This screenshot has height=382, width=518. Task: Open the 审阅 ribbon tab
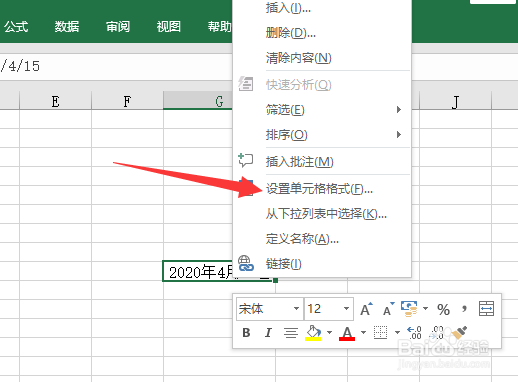(118, 26)
